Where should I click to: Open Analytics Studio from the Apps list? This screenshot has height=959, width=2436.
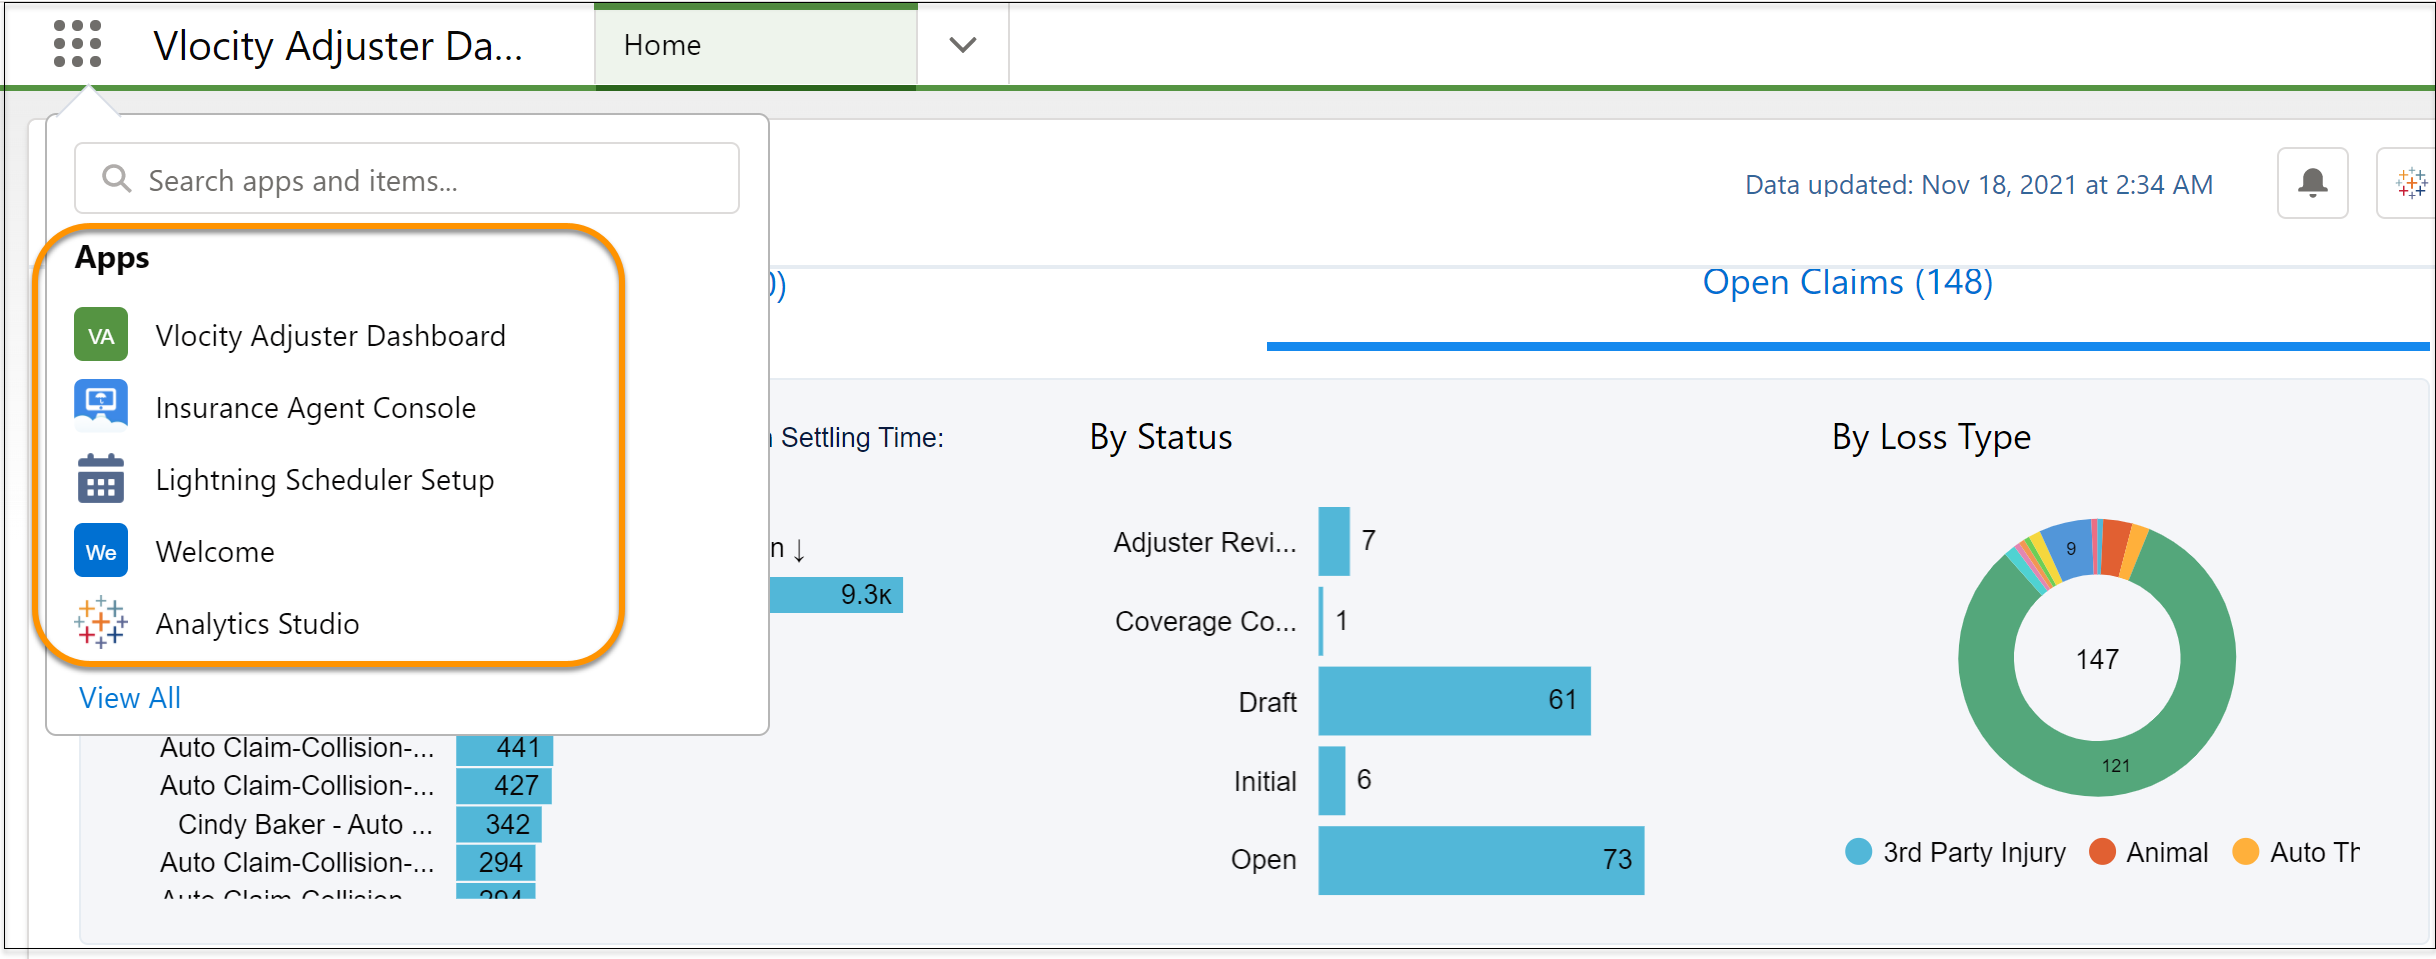257,623
